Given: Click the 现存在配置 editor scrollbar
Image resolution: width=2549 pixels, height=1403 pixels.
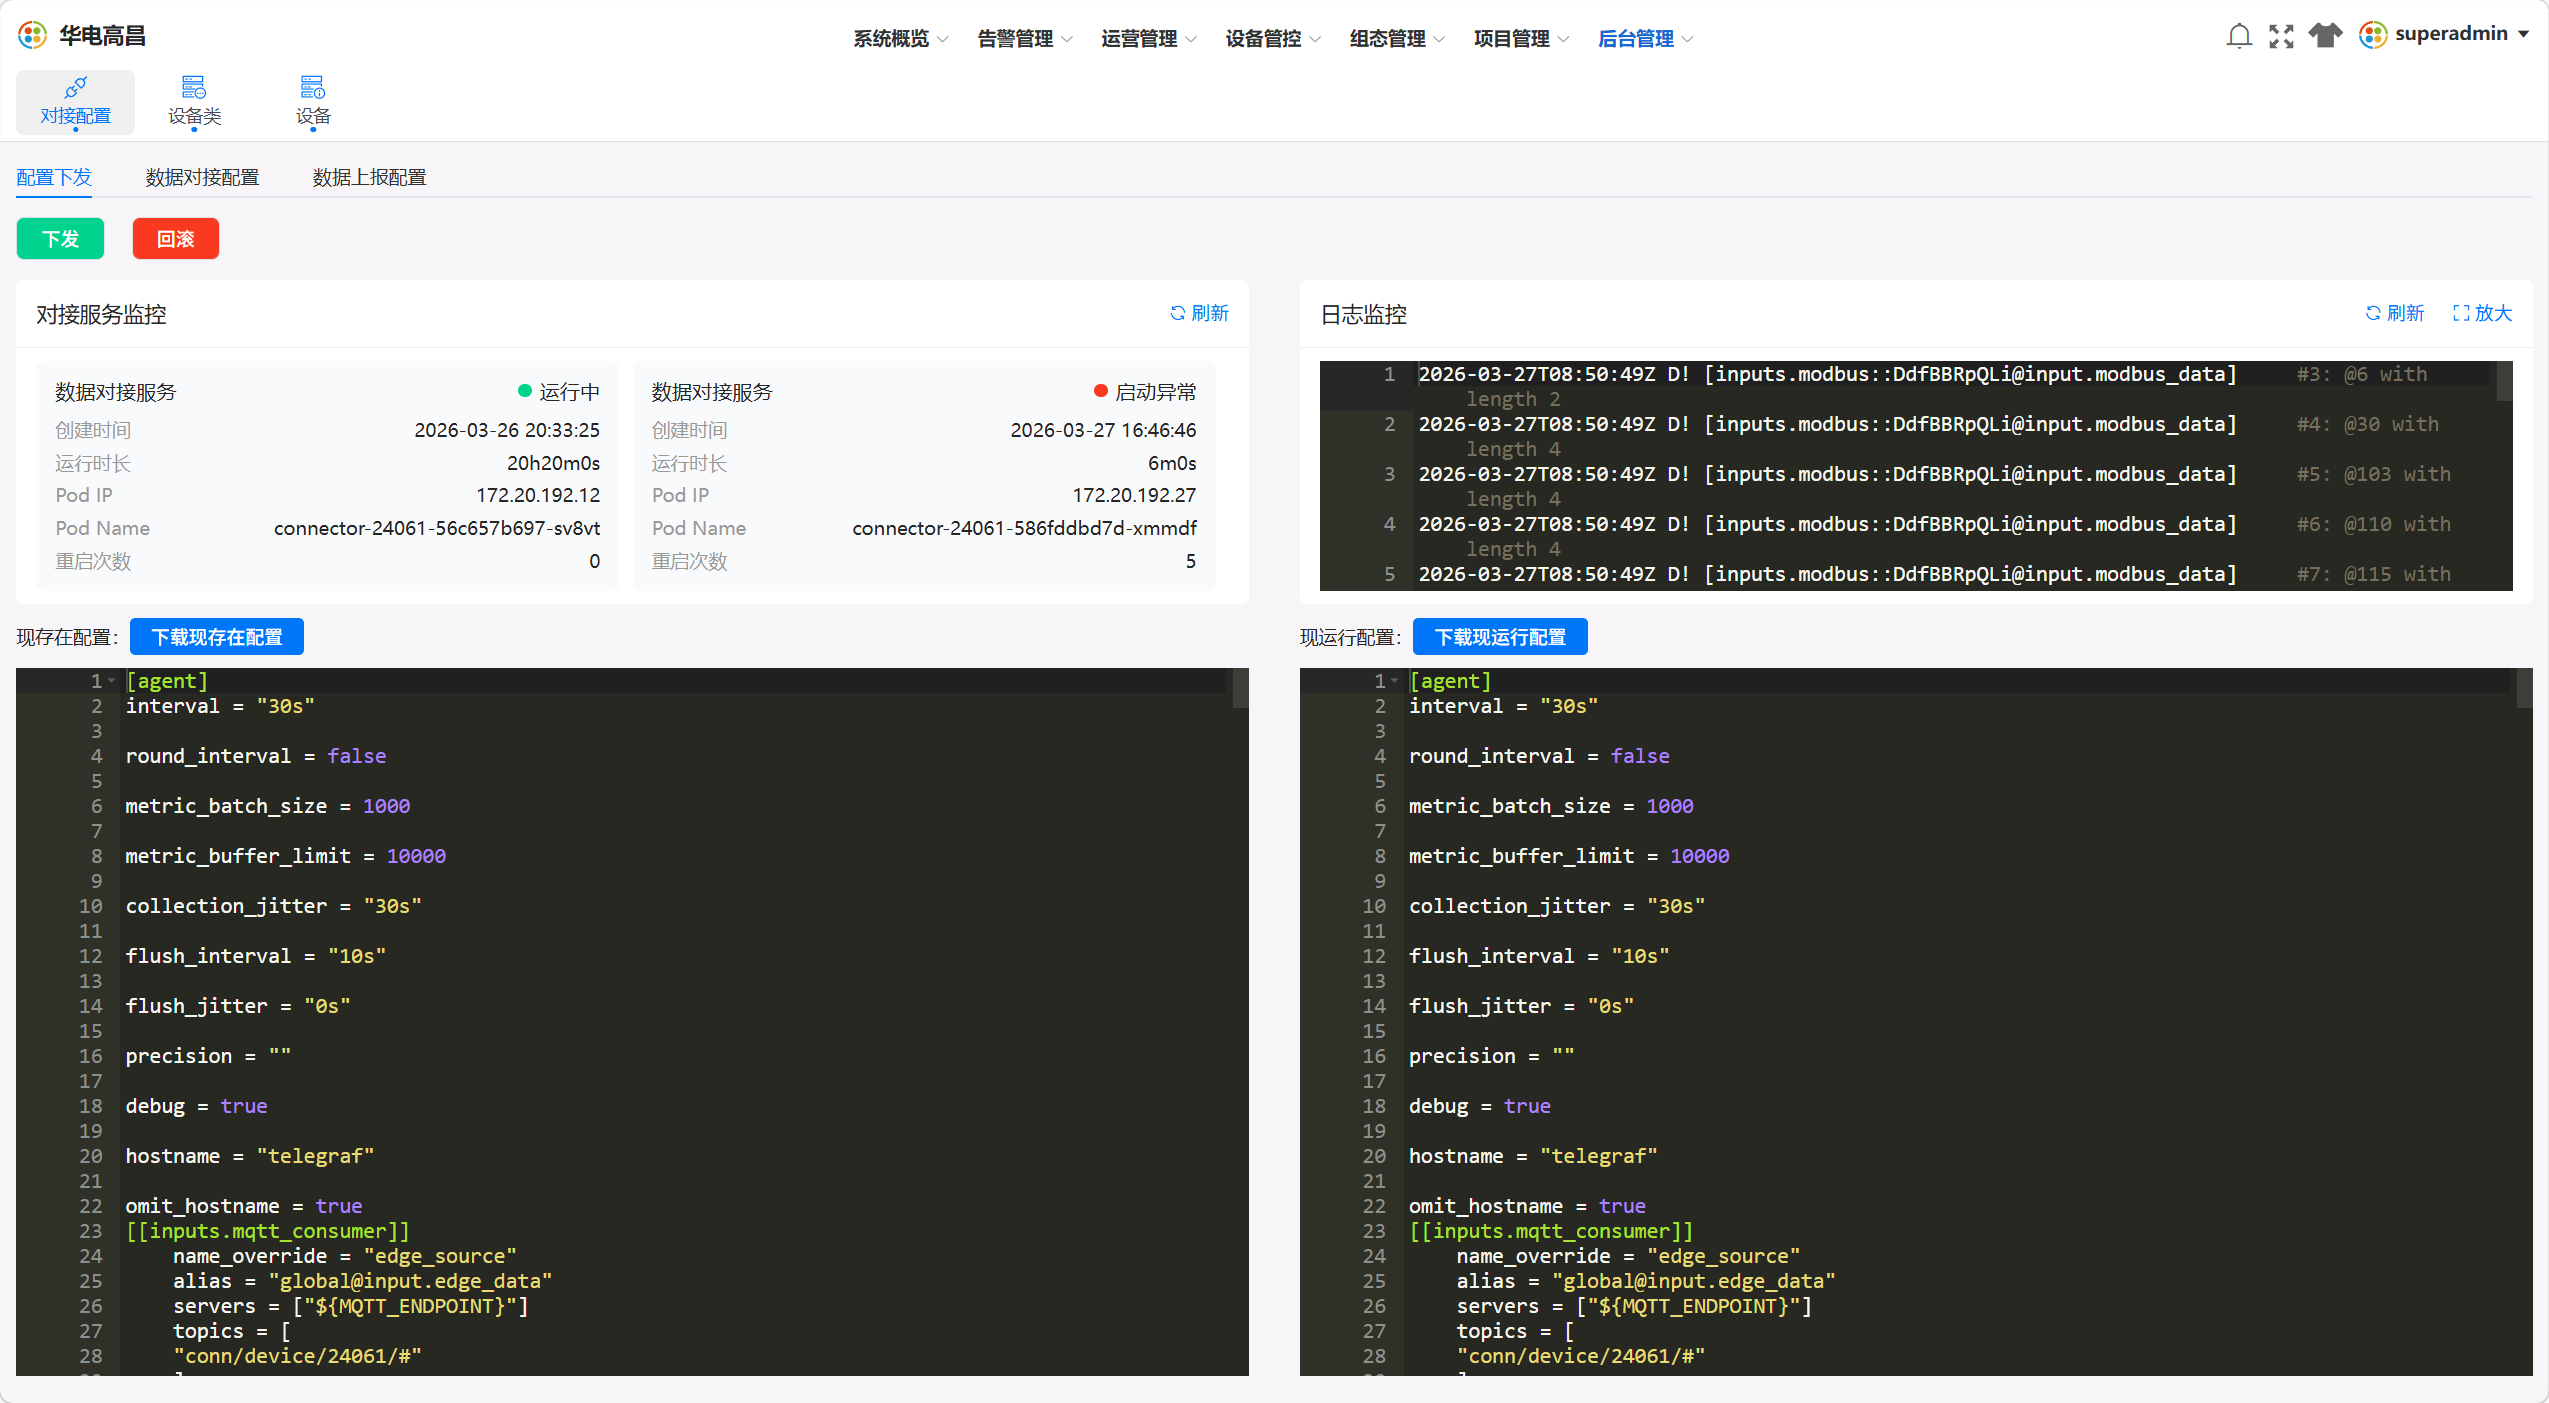Looking at the screenshot, I should click(x=1241, y=689).
